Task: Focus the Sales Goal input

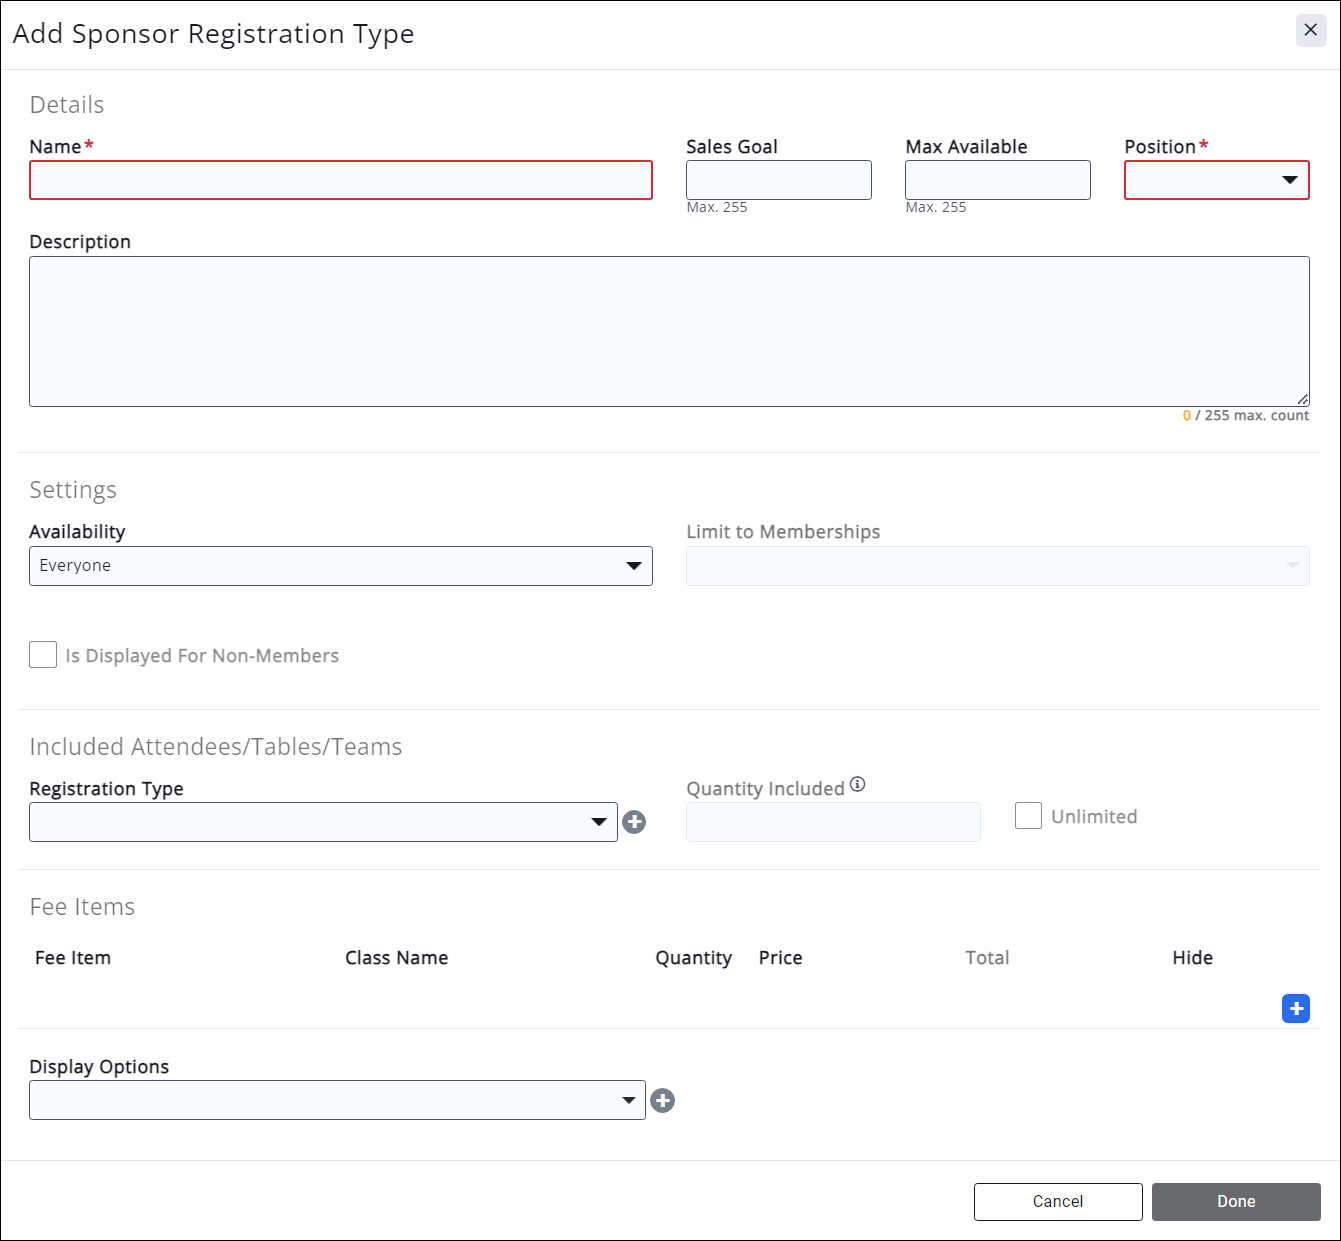Action: click(x=778, y=180)
